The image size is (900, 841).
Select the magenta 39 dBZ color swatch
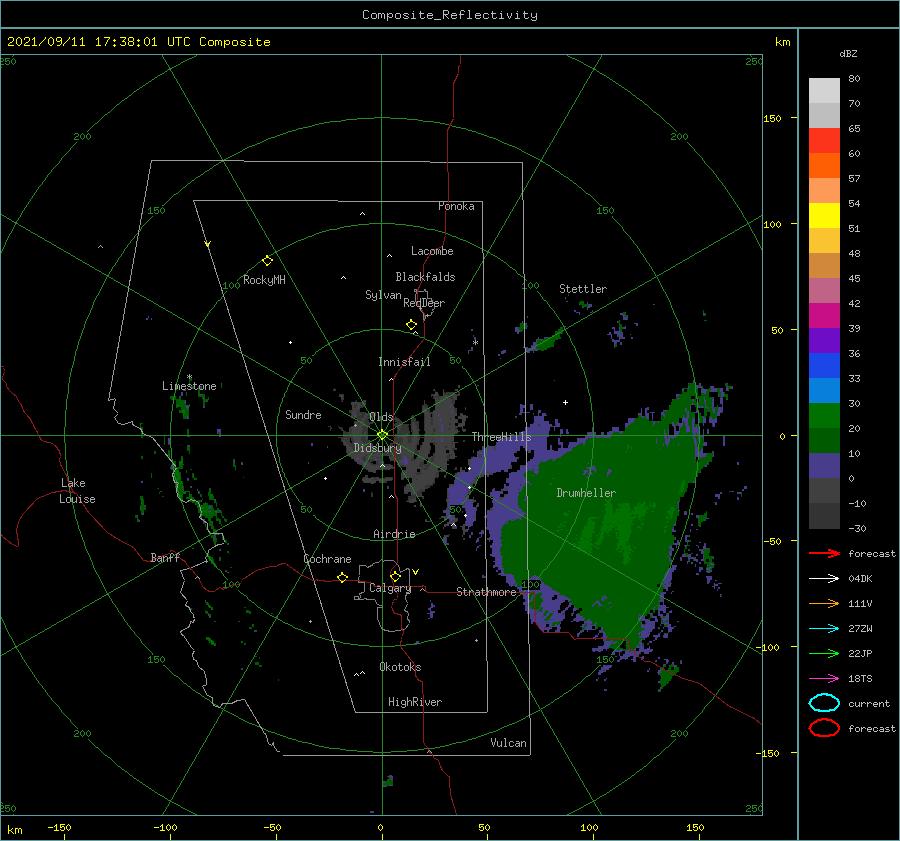click(824, 316)
